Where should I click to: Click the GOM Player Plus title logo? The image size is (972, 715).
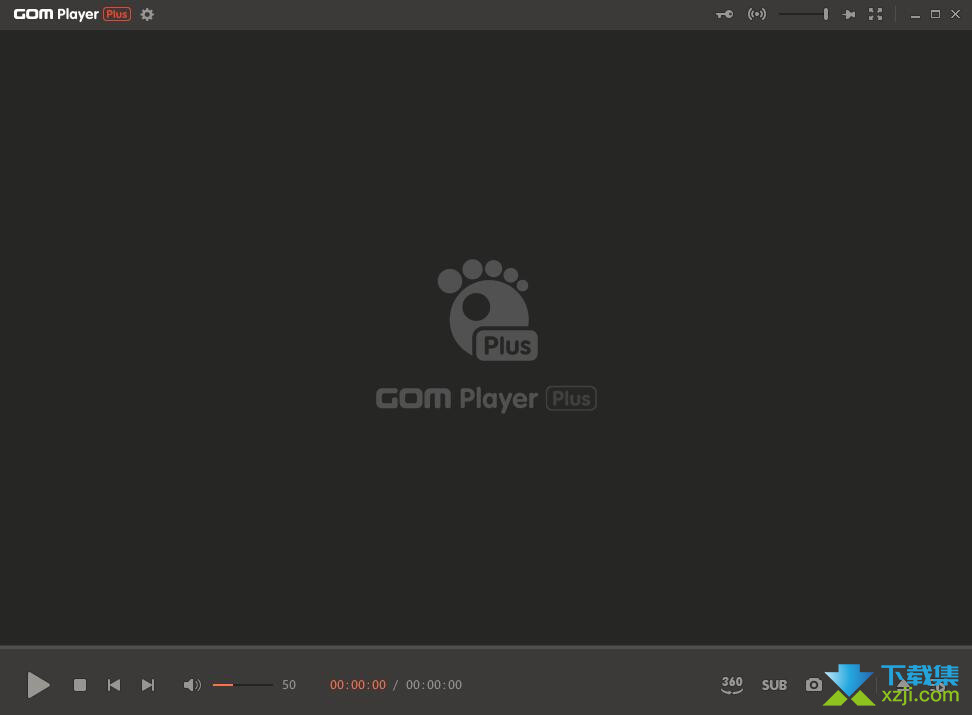[72, 14]
